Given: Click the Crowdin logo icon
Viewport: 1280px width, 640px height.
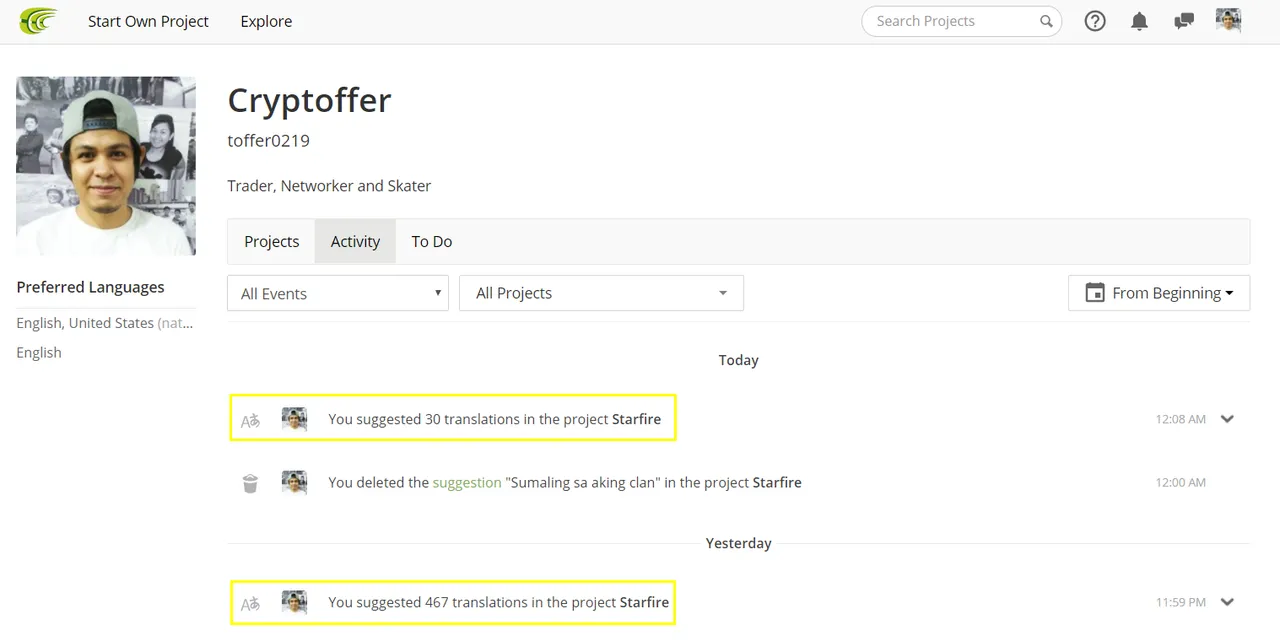Looking at the screenshot, I should (x=39, y=21).
